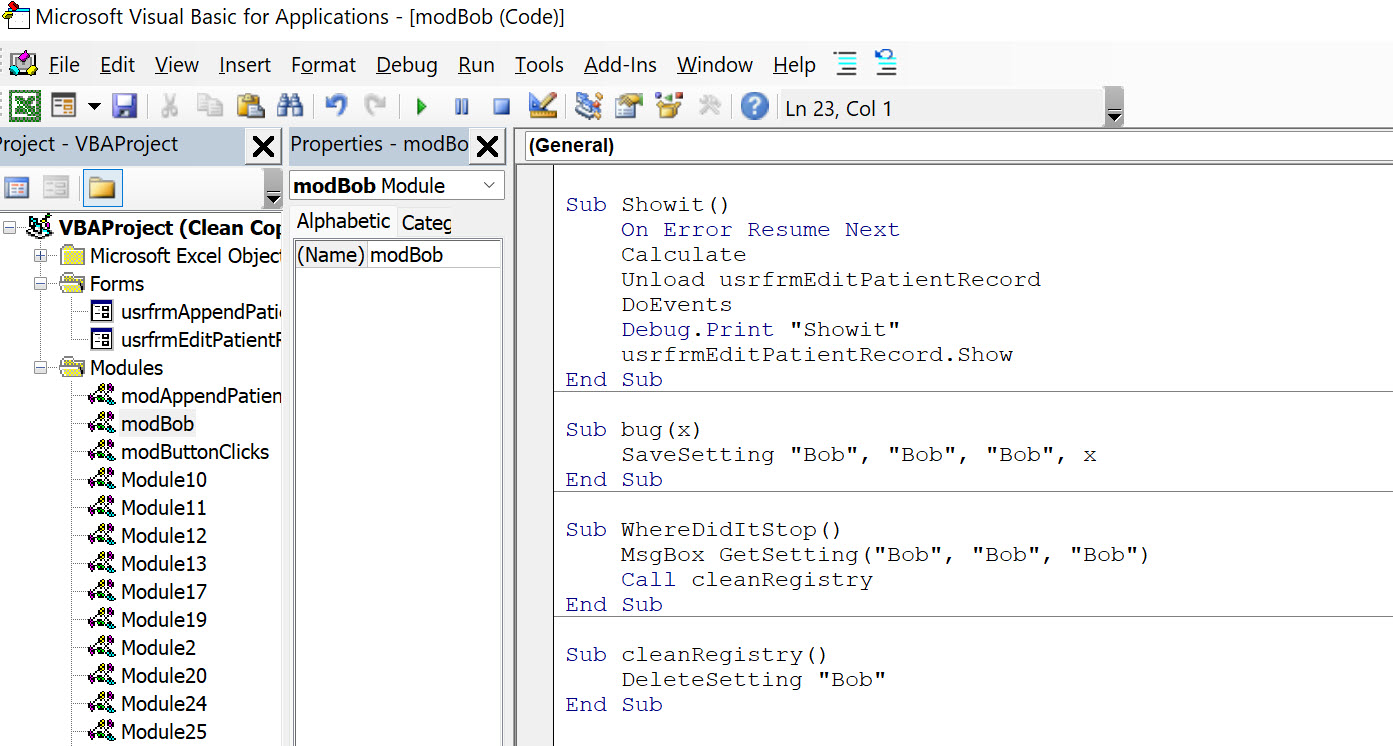Click the Toolbox wrench icon
Screen dimensions: 1393x746
point(709,106)
